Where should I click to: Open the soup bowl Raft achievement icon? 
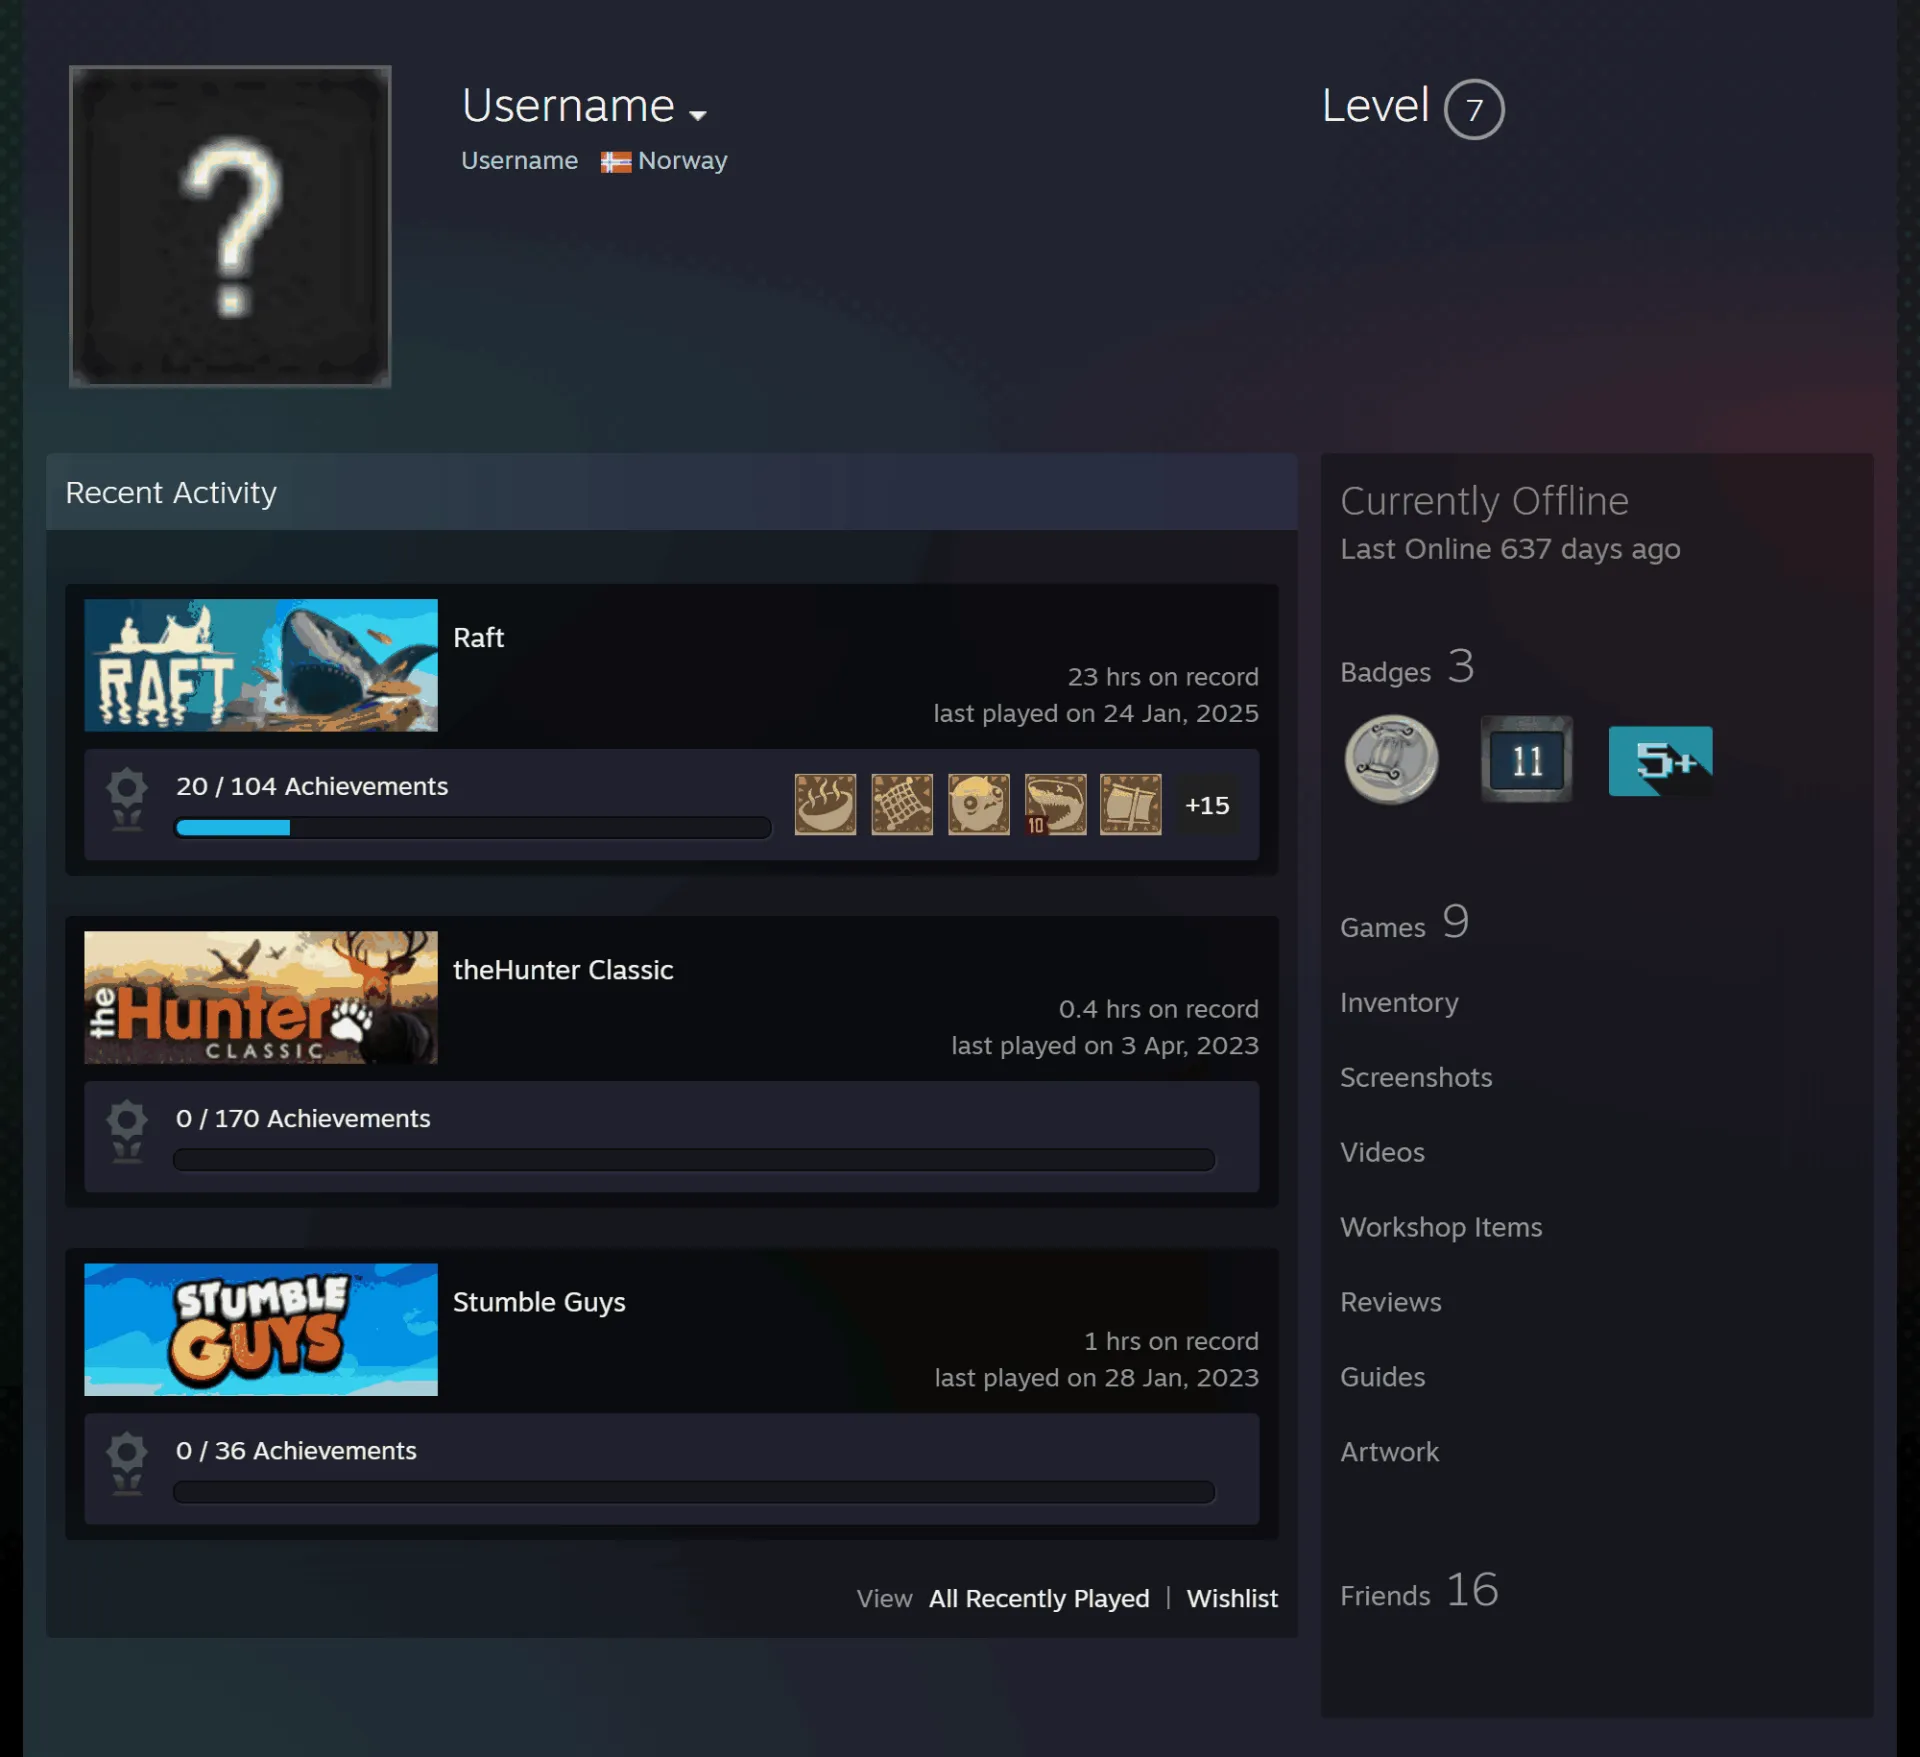click(x=825, y=804)
